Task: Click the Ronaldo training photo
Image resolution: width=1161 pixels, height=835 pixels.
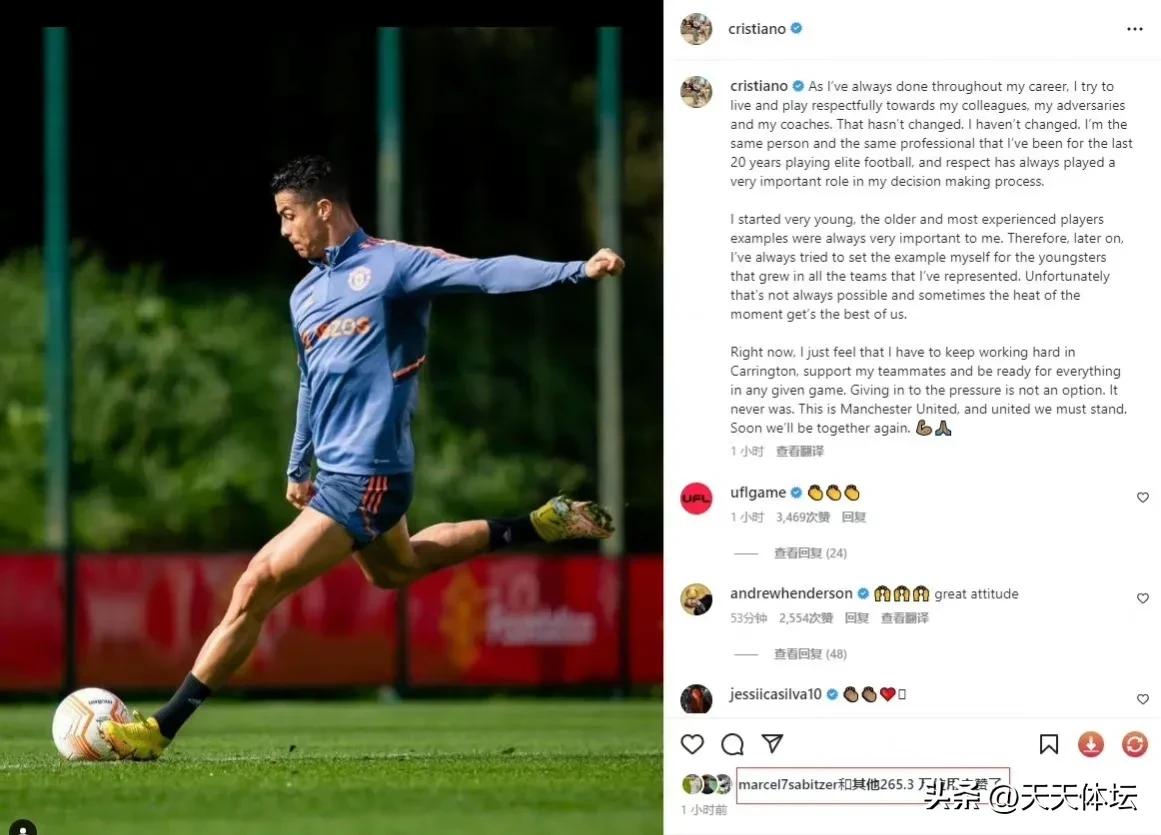Action: tap(332, 418)
